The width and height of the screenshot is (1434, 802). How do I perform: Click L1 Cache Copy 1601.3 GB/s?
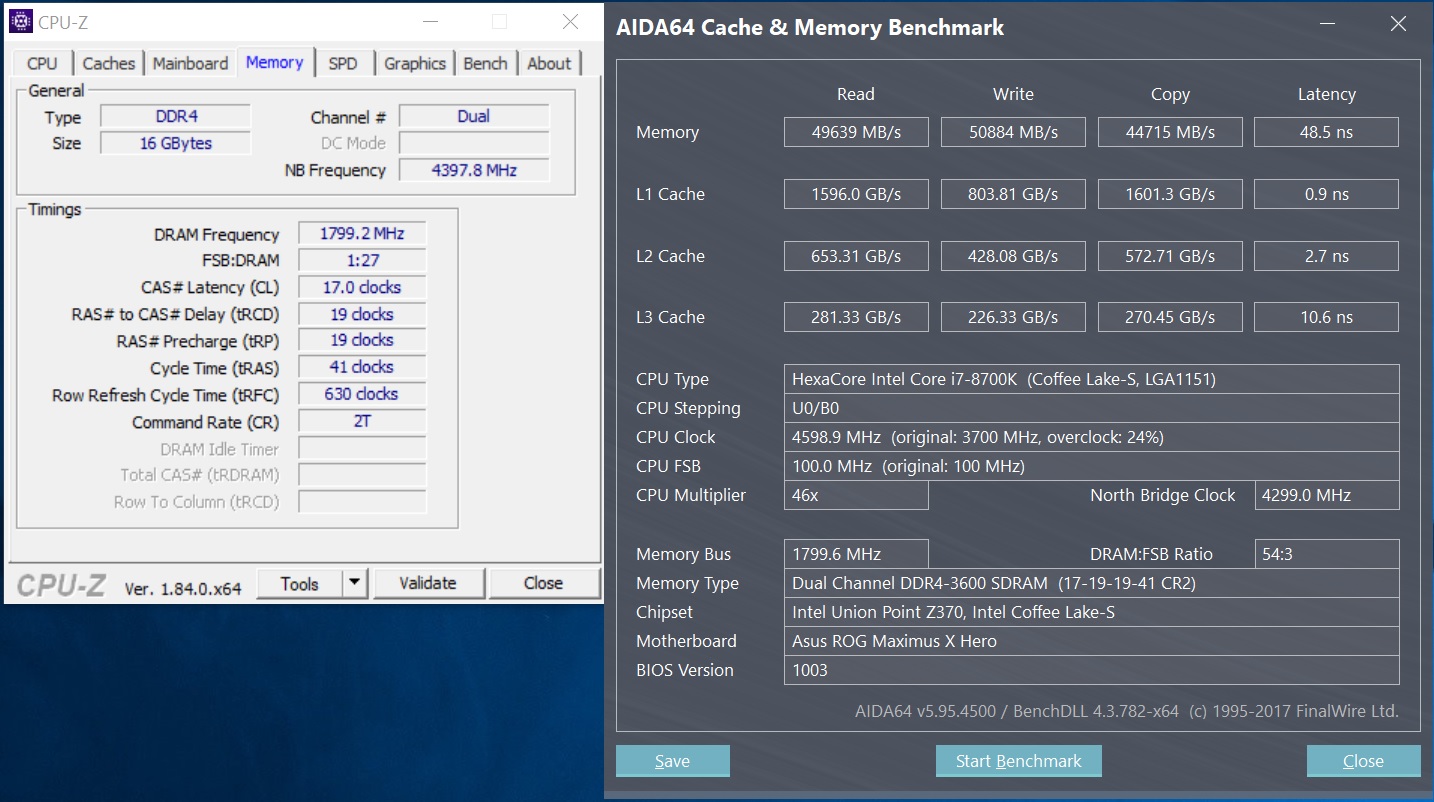click(1170, 194)
